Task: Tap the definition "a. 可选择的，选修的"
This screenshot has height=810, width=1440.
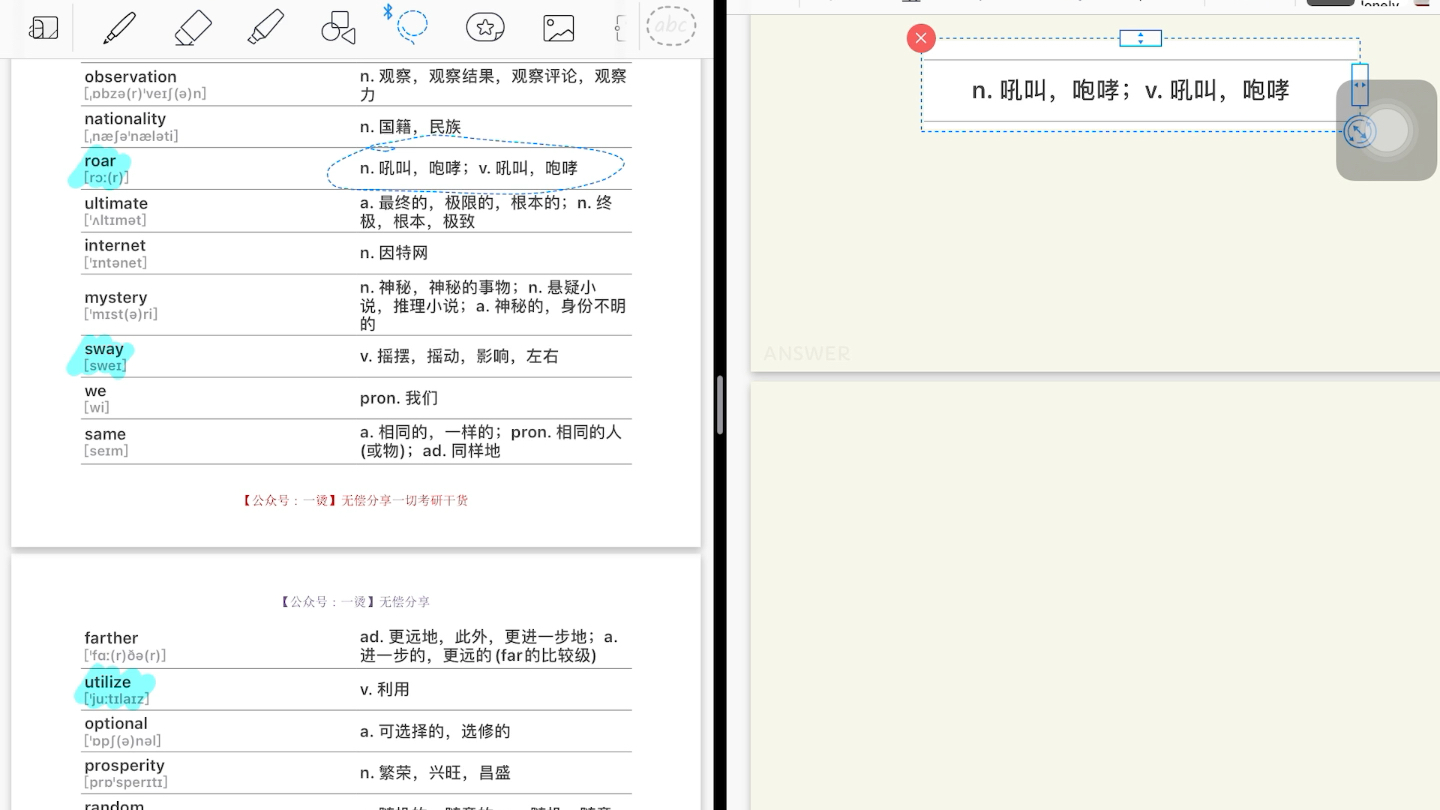Action: pyautogui.click(x=435, y=731)
